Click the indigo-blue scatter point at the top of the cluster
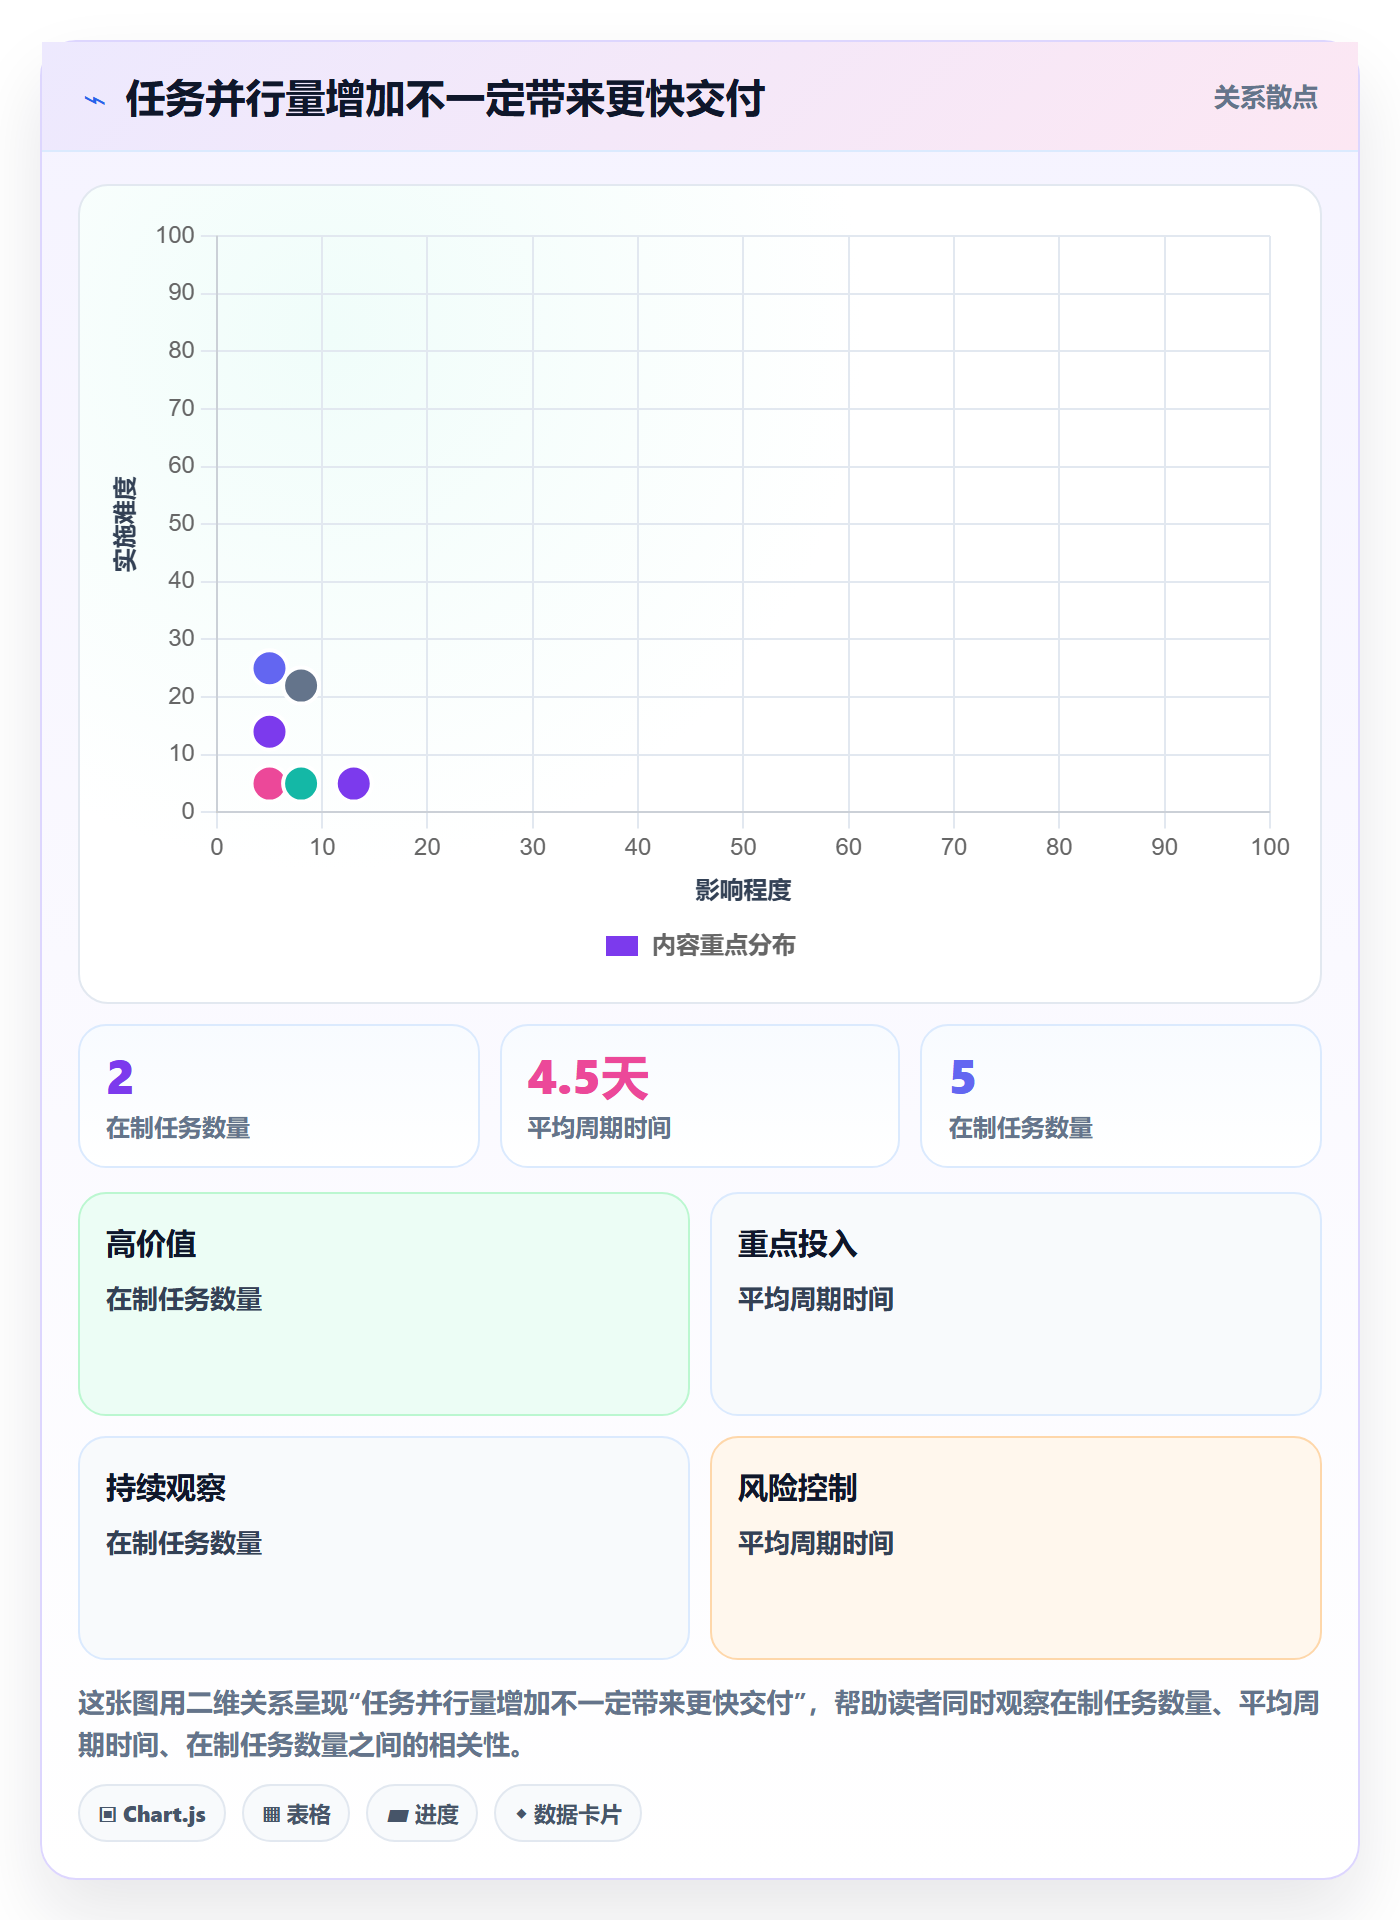The image size is (1400, 1920). [269, 668]
